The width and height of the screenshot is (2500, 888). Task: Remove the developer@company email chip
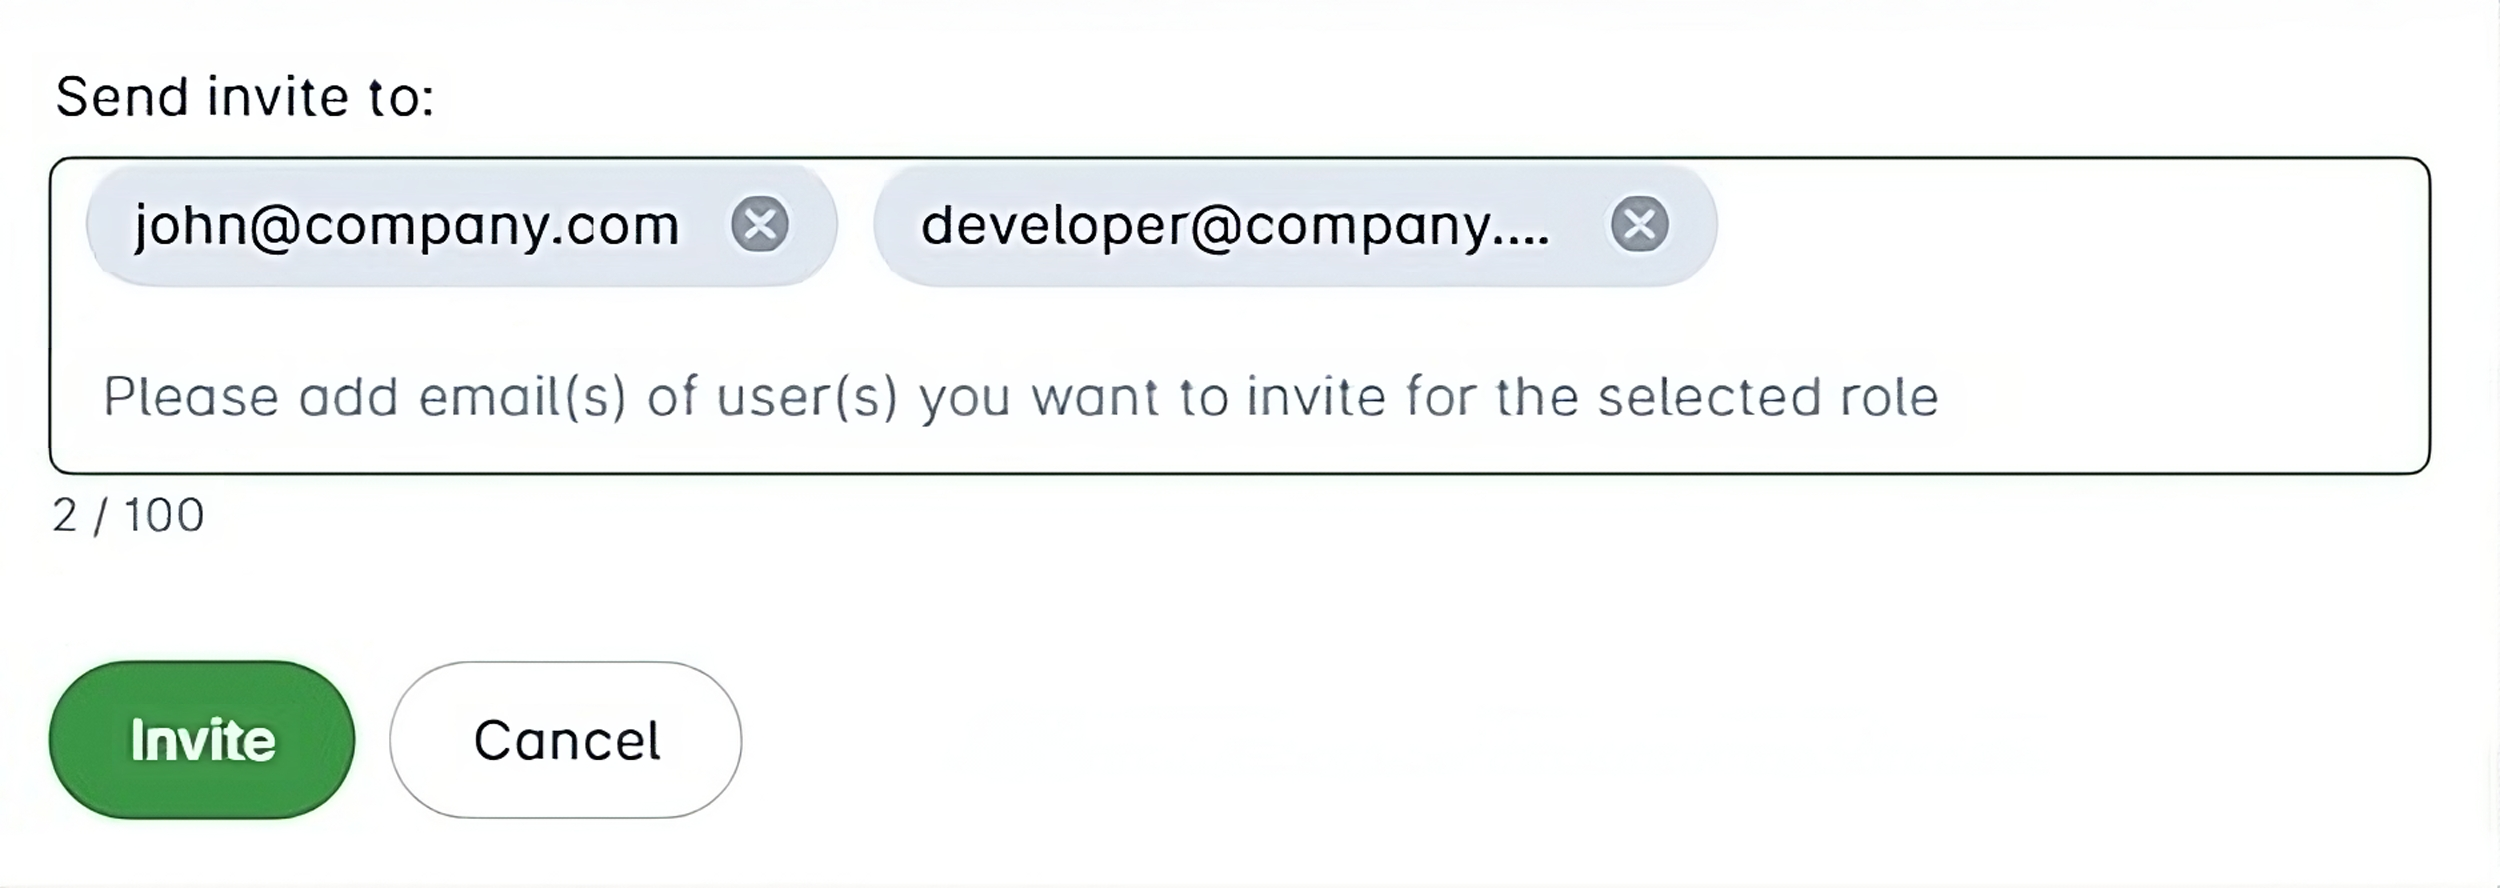[1639, 224]
